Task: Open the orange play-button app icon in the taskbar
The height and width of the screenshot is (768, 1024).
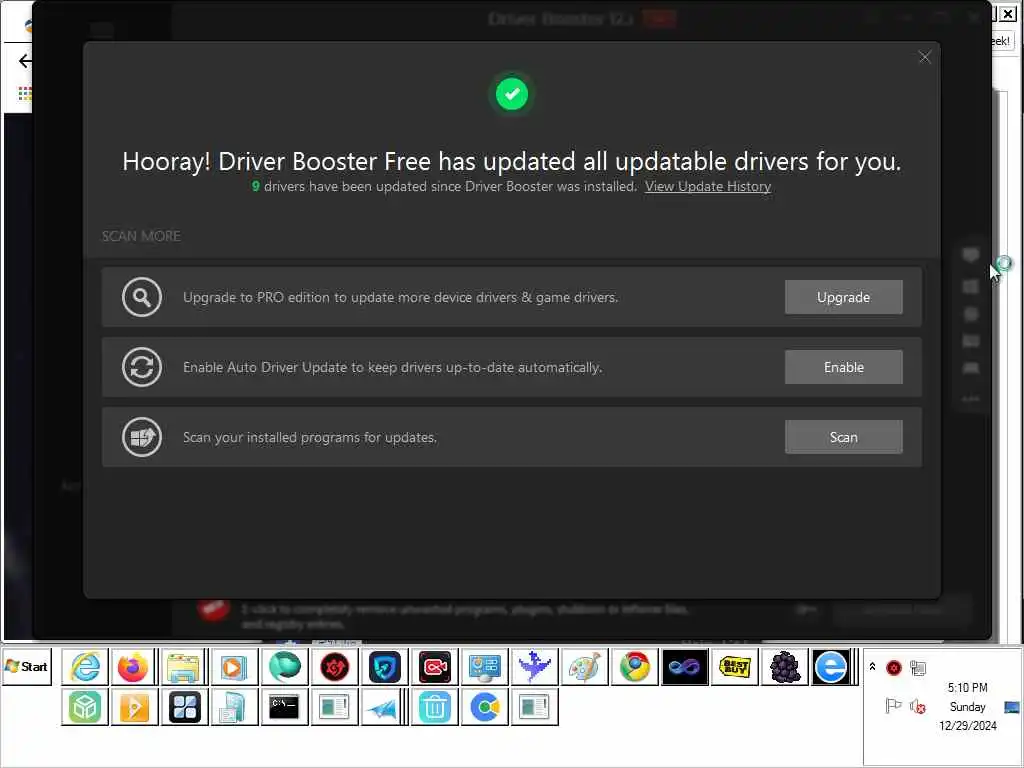Action: pyautogui.click(x=135, y=707)
